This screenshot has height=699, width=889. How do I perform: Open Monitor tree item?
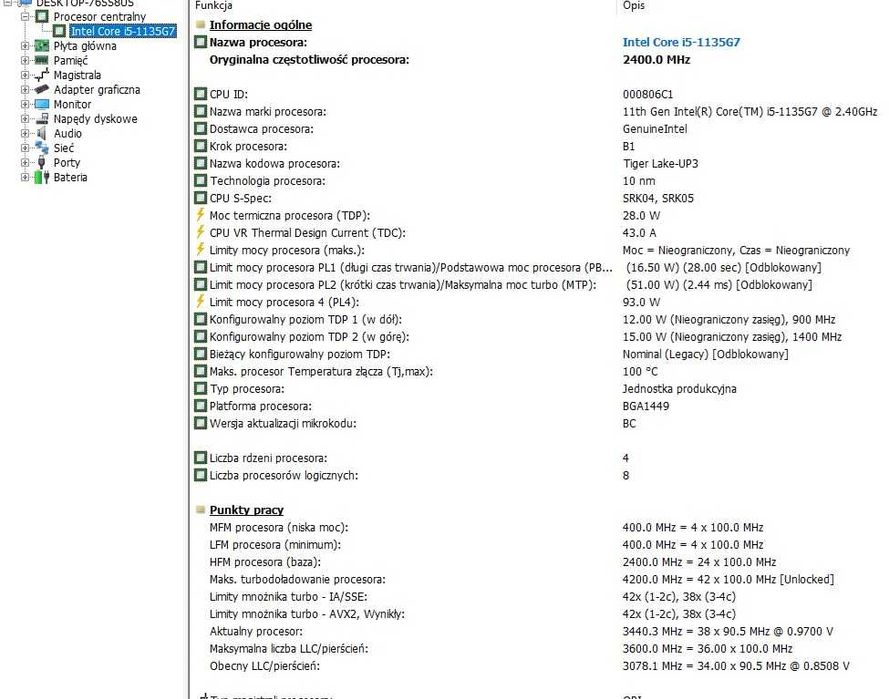coord(72,104)
